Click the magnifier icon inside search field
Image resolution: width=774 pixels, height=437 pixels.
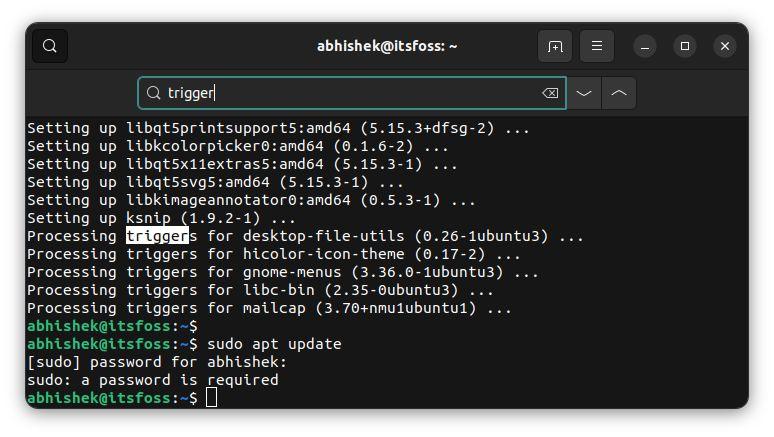coord(154,93)
